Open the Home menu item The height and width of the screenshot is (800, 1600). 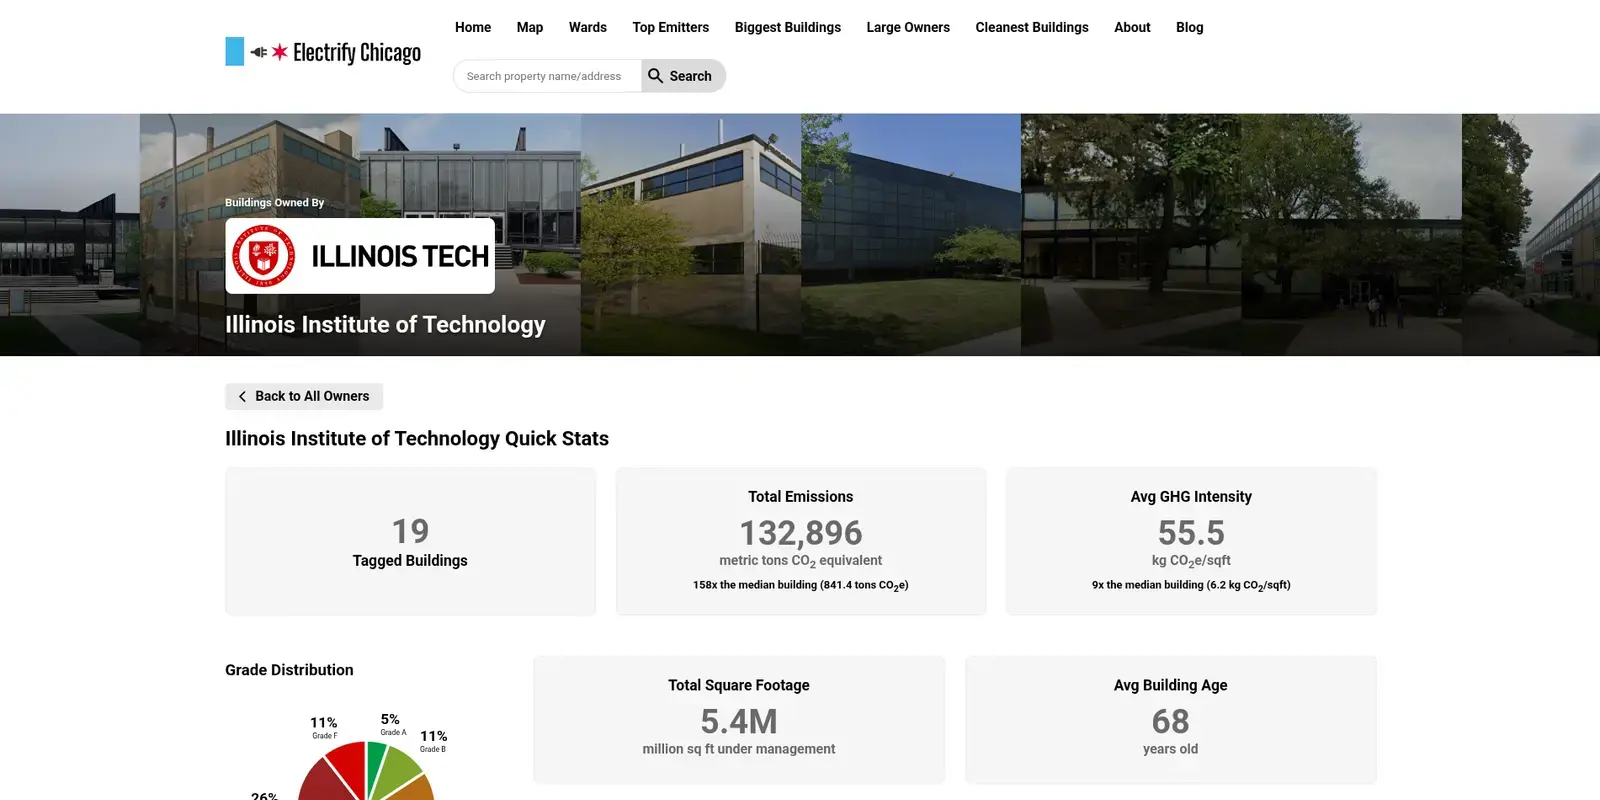472,27
